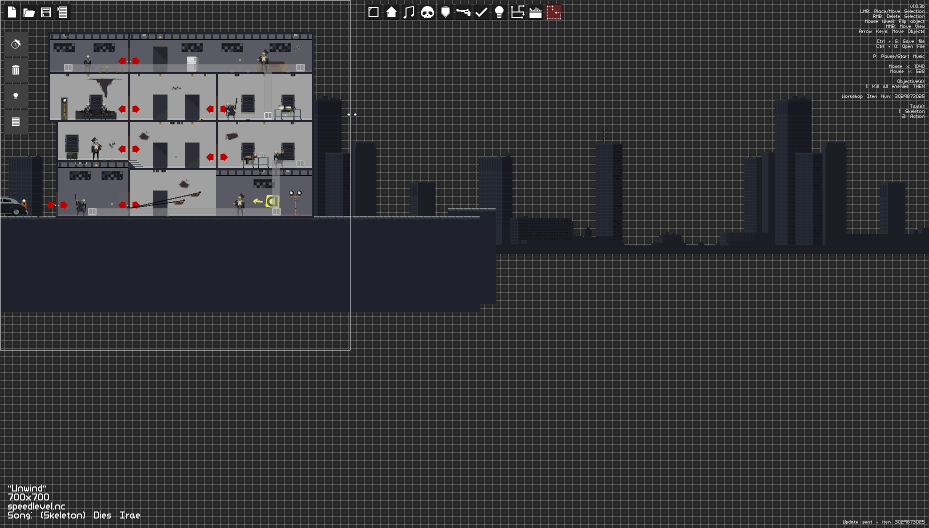Select the grandfather clock in the second-floor room
The height and width of the screenshot is (528, 929).
point(64,108)
